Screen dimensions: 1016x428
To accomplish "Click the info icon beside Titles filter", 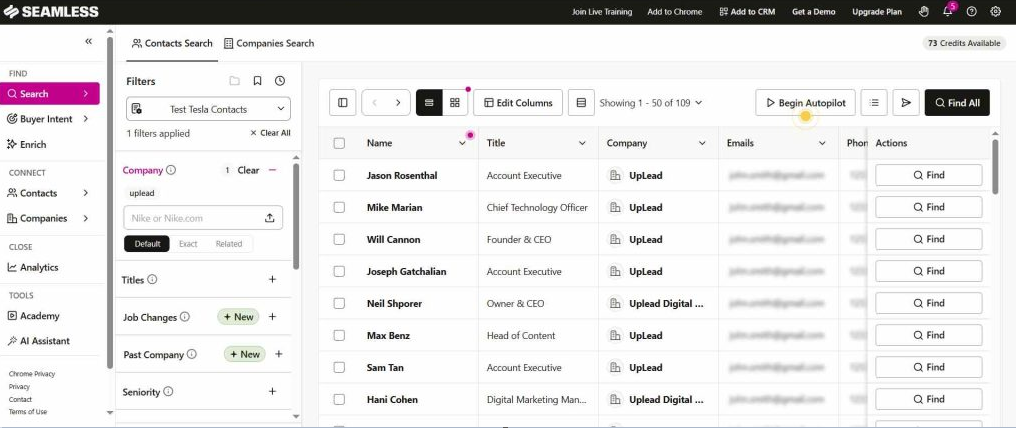I will pyautogui.click(x=152, y=279).
